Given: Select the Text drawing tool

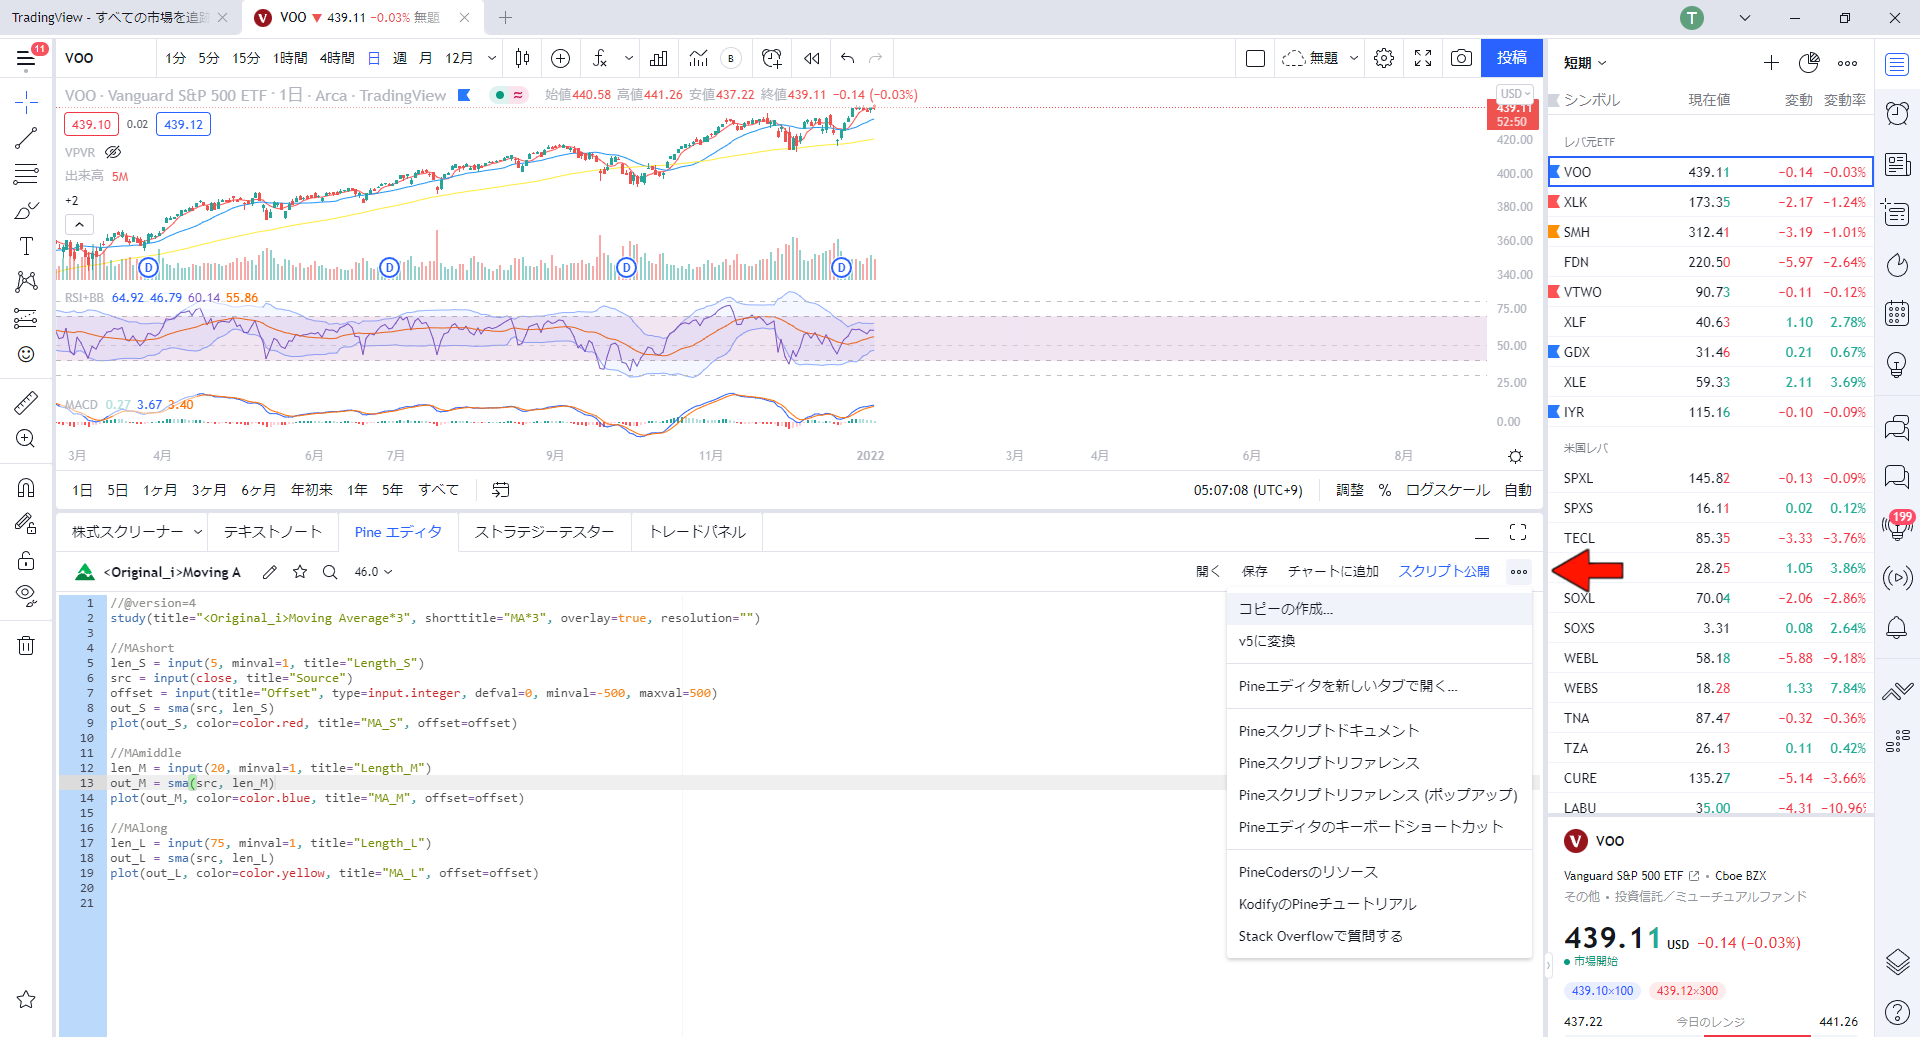Looking at the screenshot, I should tap(26, 247).
